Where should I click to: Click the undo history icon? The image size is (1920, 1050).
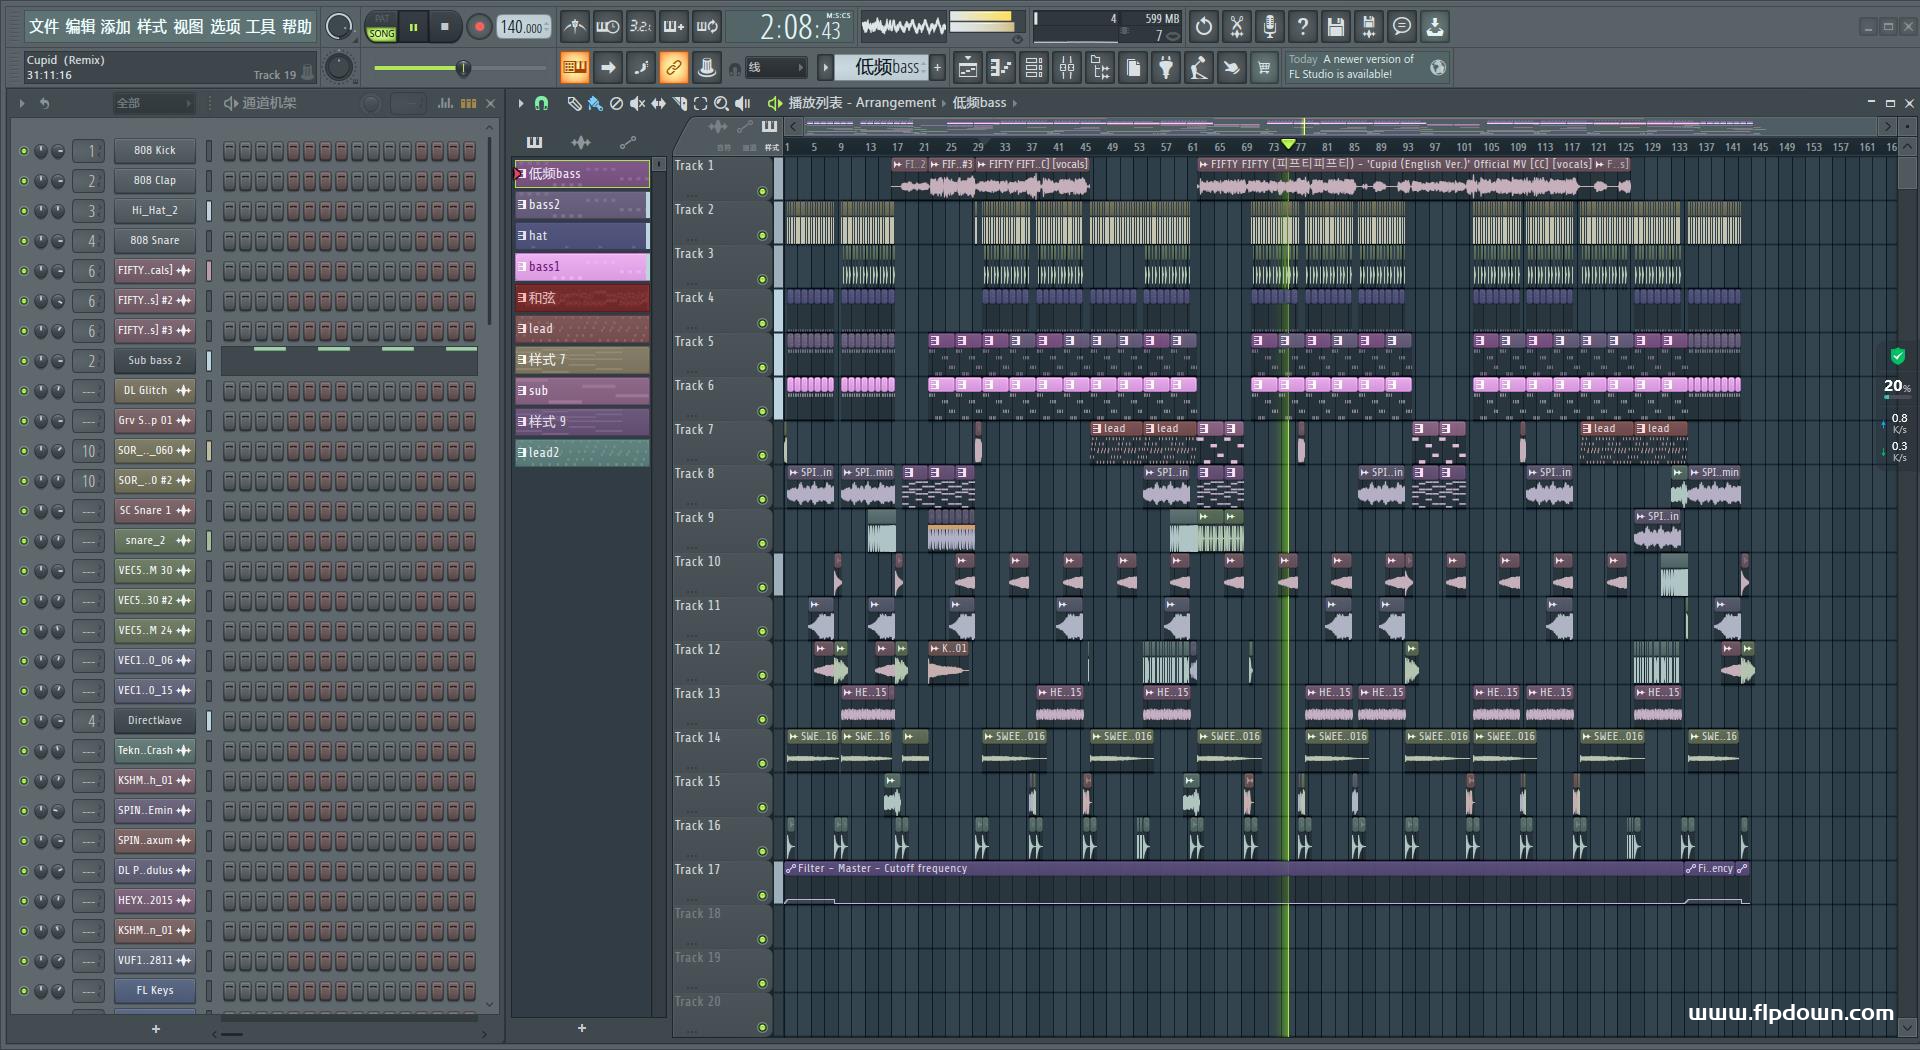(x=1203, y=27)
